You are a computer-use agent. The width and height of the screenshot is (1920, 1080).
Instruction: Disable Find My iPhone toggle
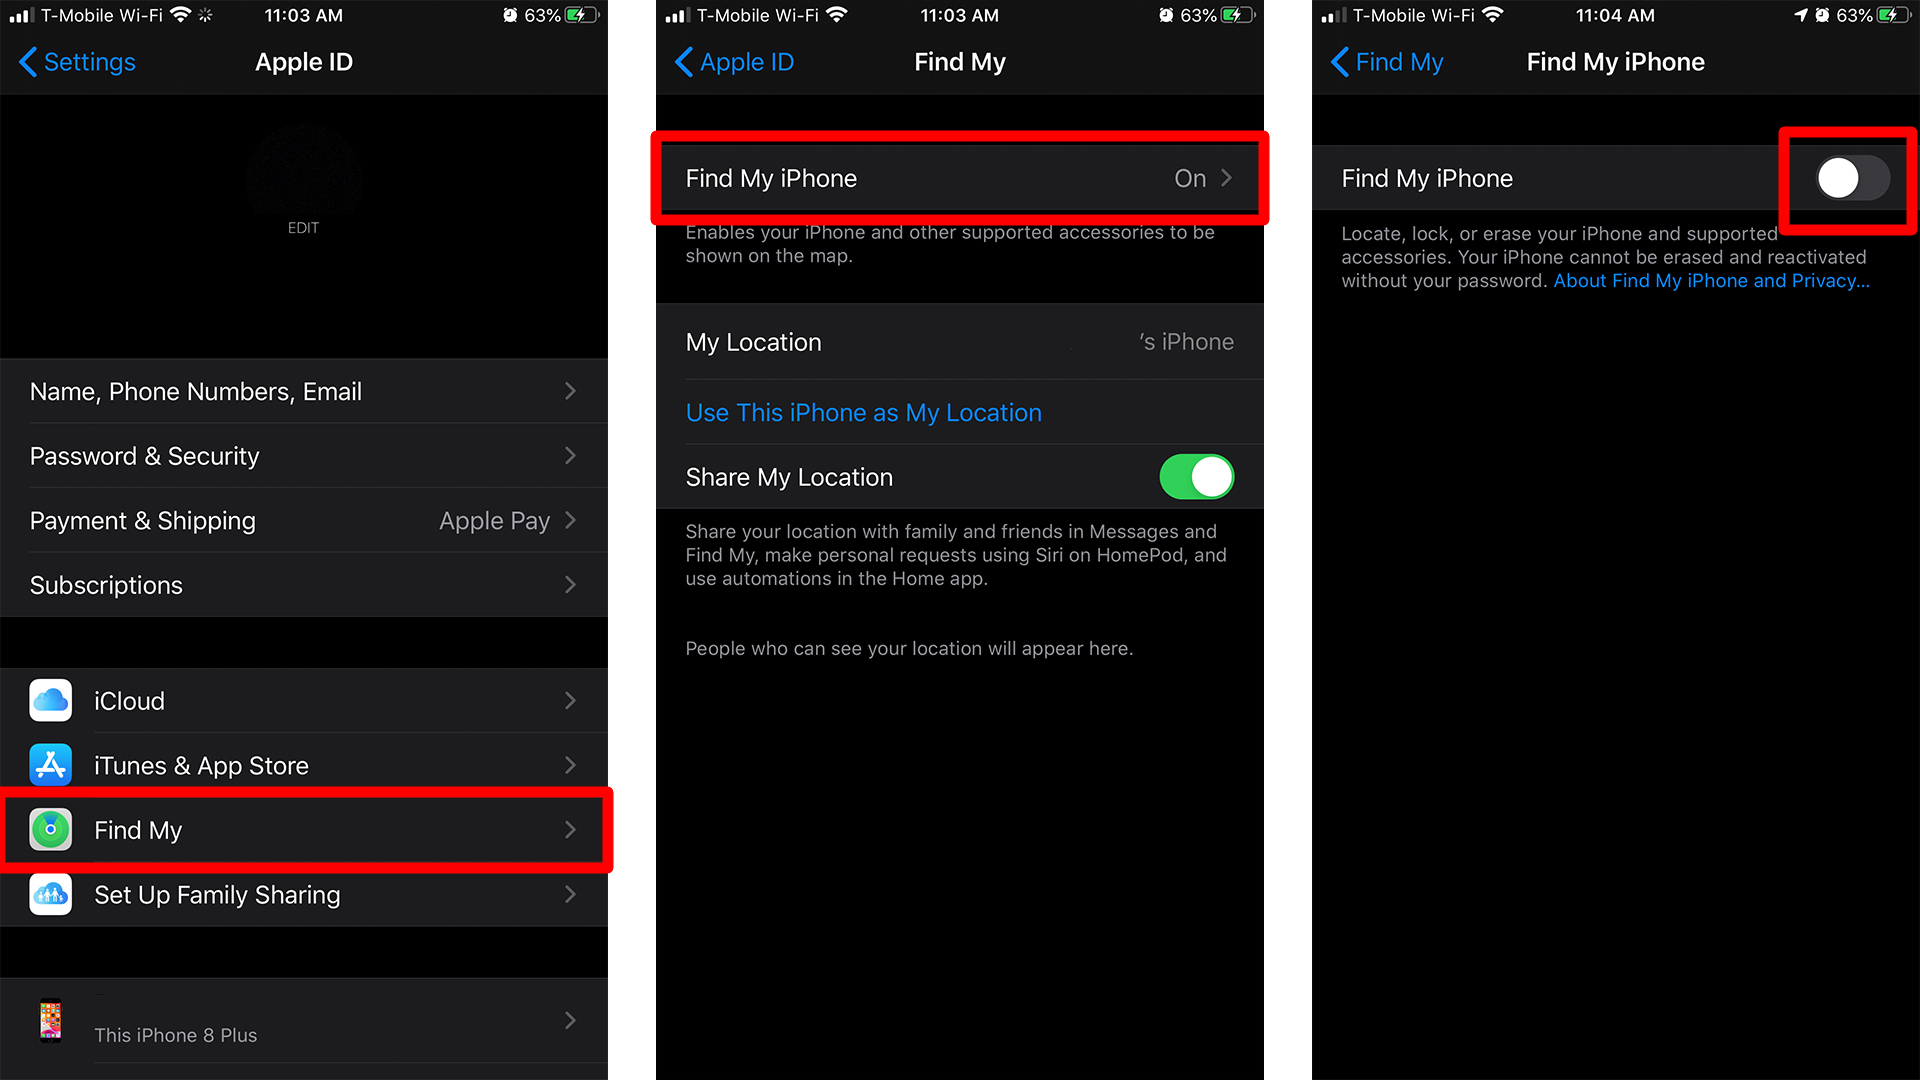click(x=1854, y=175)
